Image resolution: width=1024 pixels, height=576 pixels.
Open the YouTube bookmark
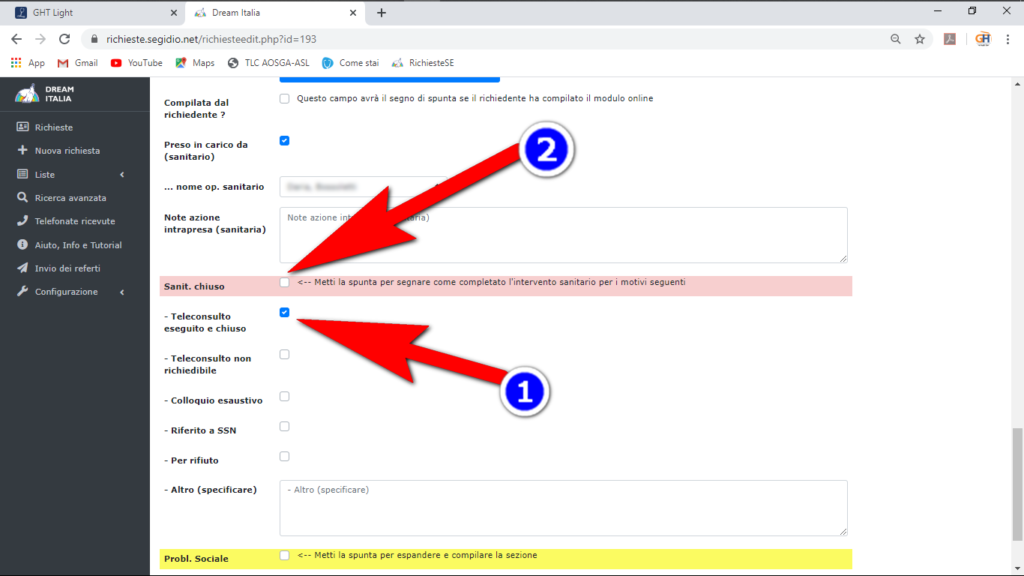136,63
